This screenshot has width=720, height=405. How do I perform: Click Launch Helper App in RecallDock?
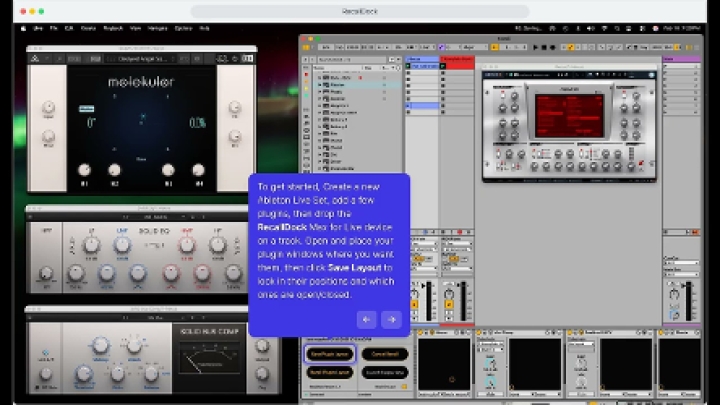pyautogui.click(x=385, y=372)
